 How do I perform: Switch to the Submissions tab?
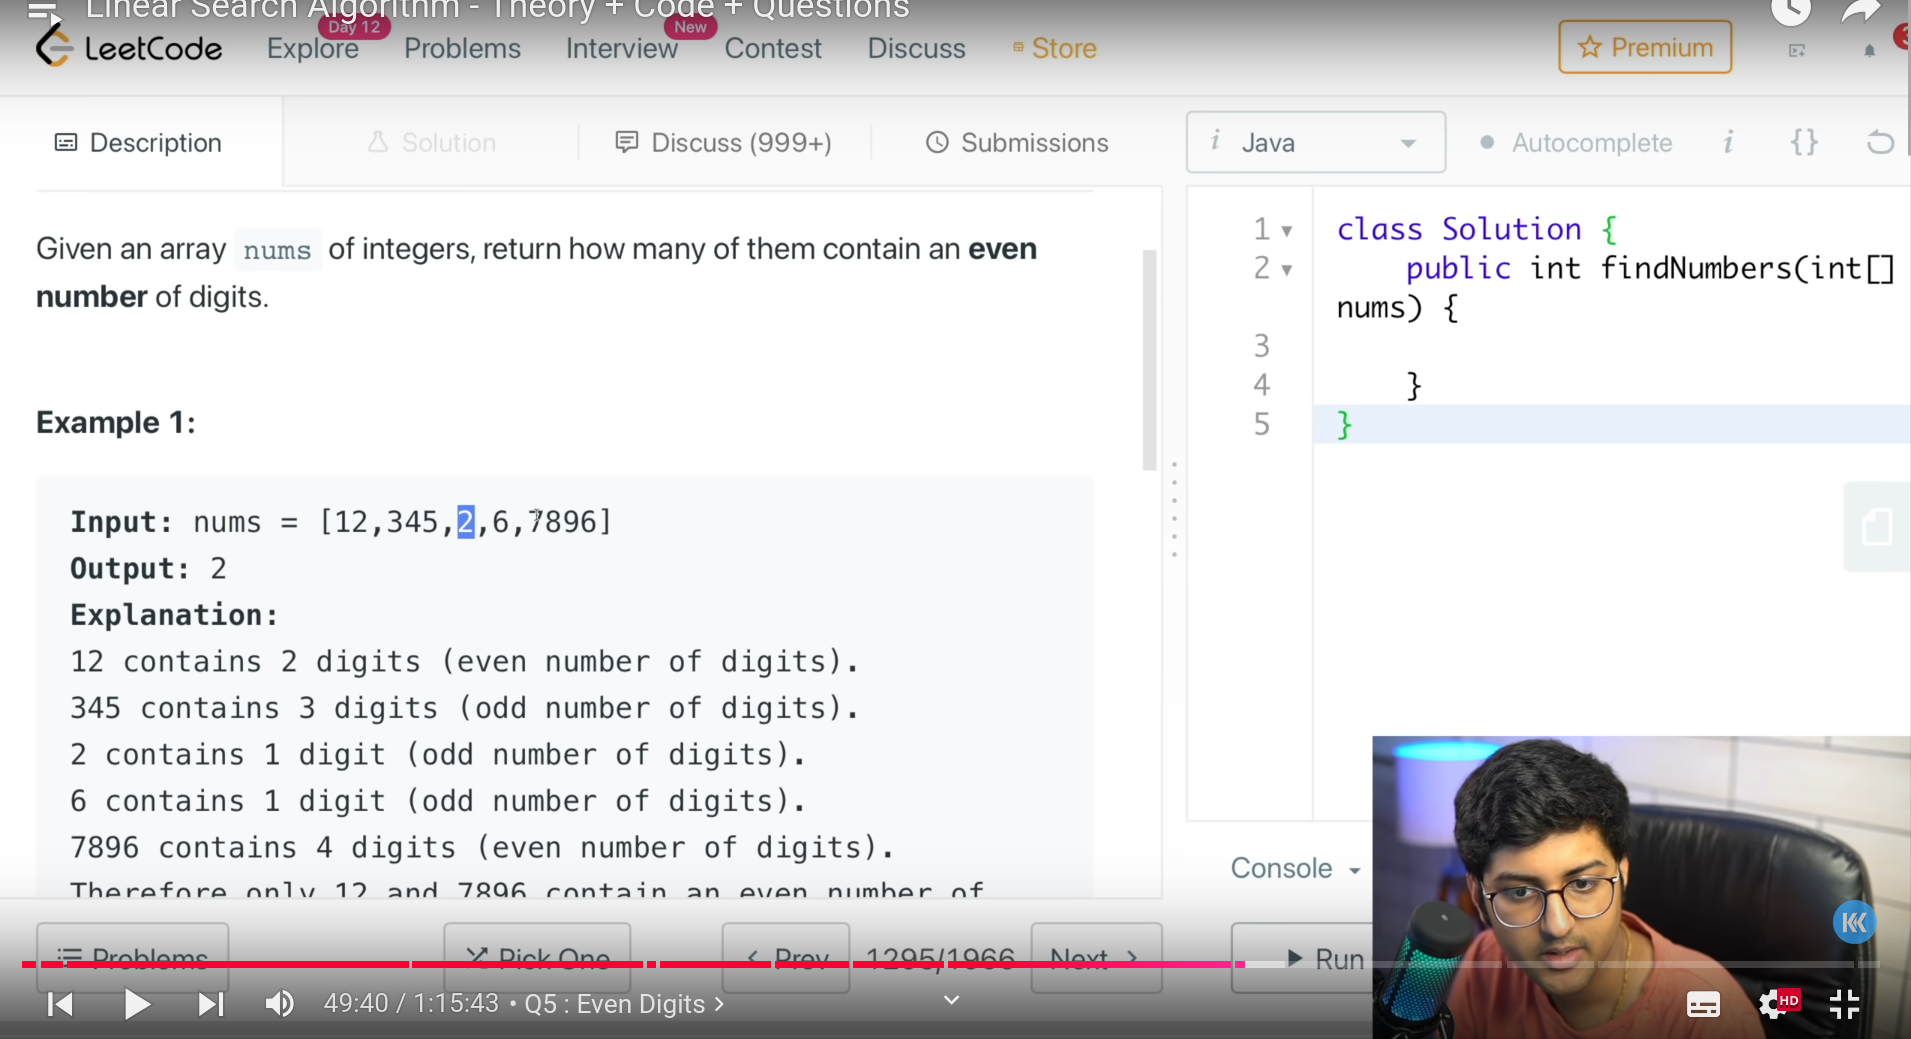pos(1017,143)
